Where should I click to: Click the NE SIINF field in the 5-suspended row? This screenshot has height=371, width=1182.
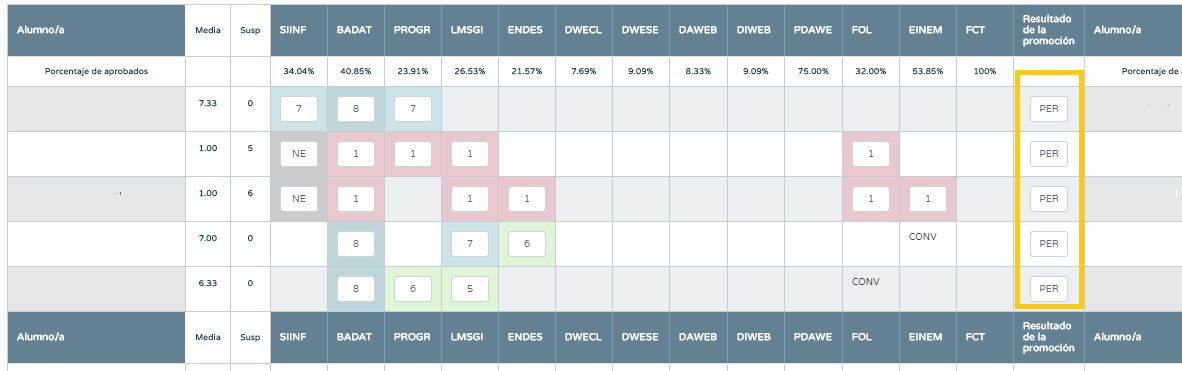coord(299,154)
